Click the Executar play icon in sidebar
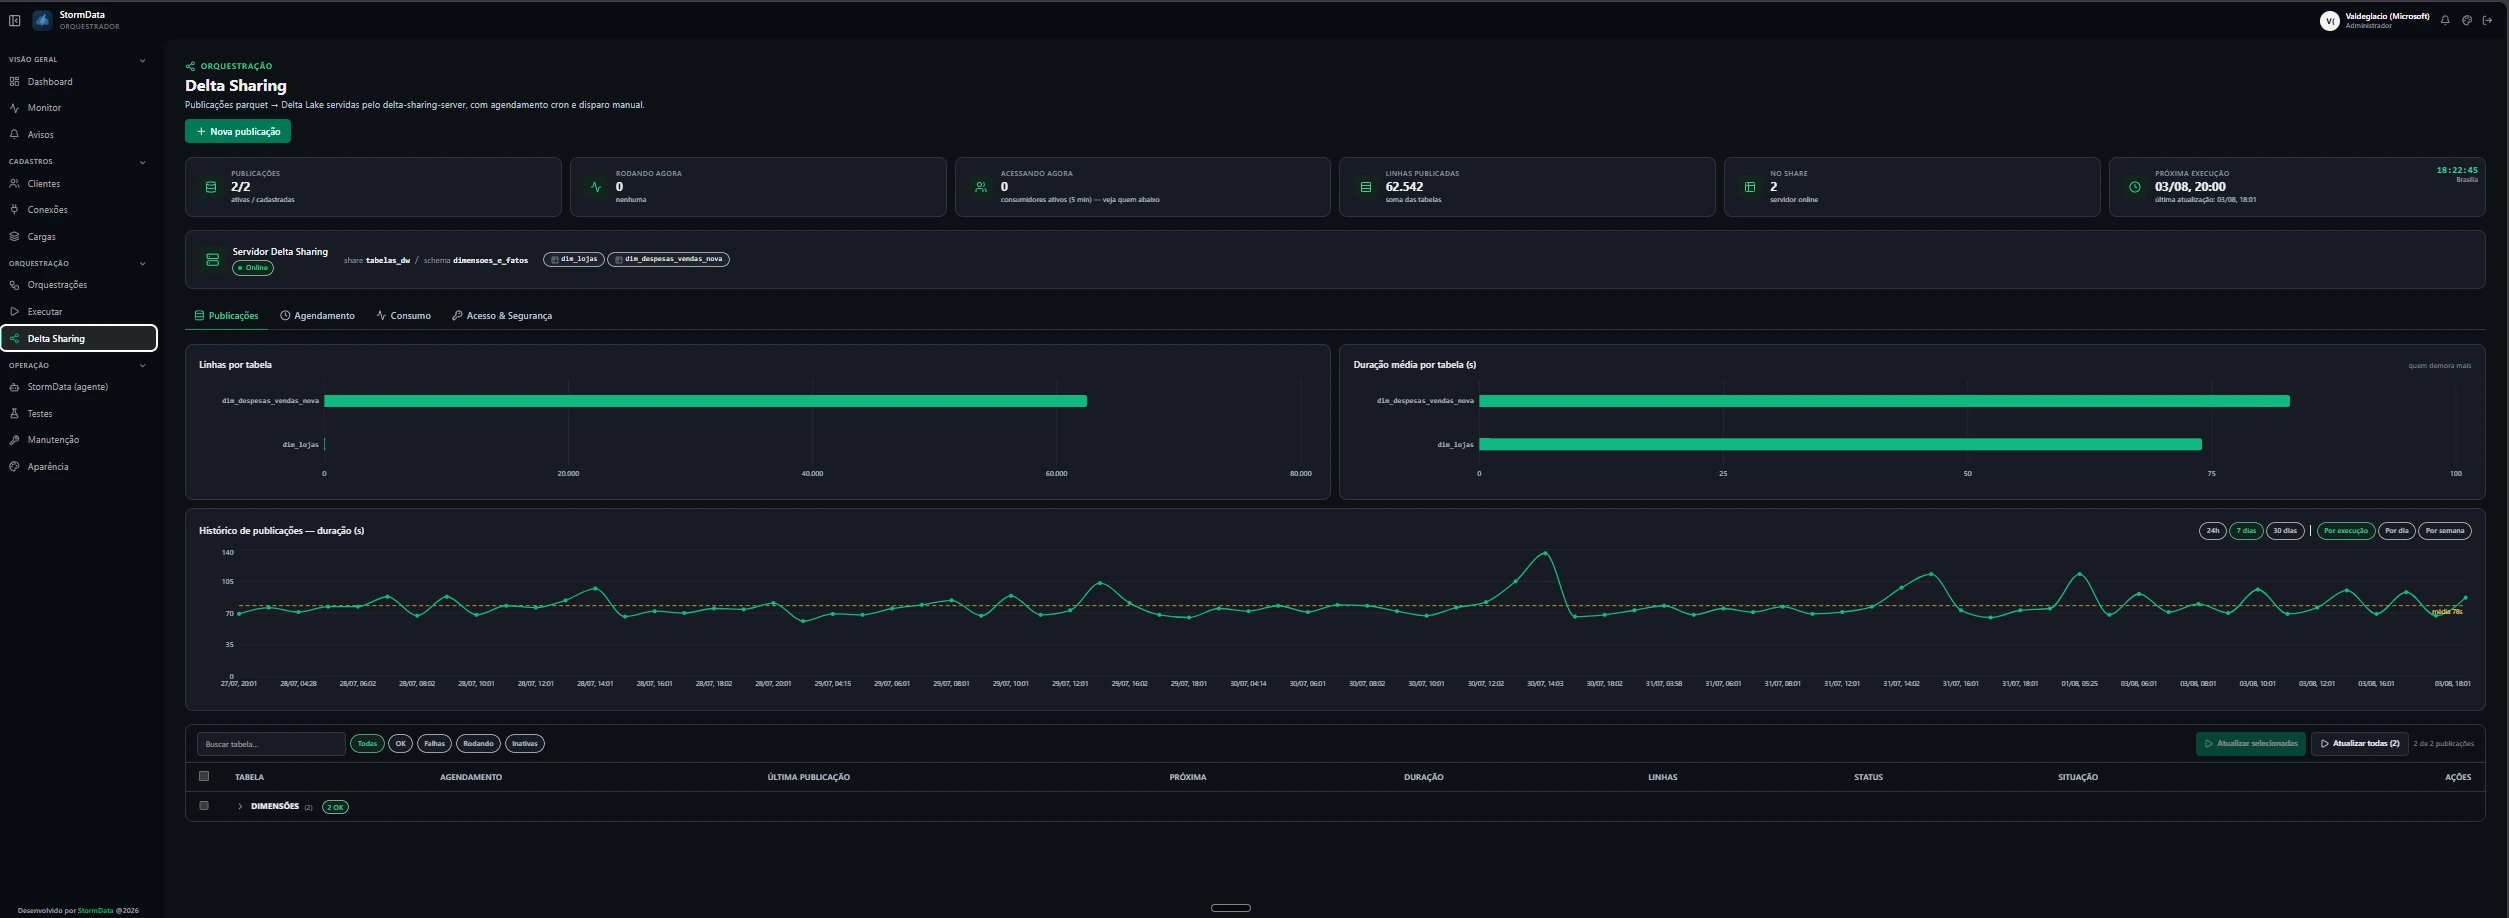This screenshot has height=918, width=2509. coord(14,312)
